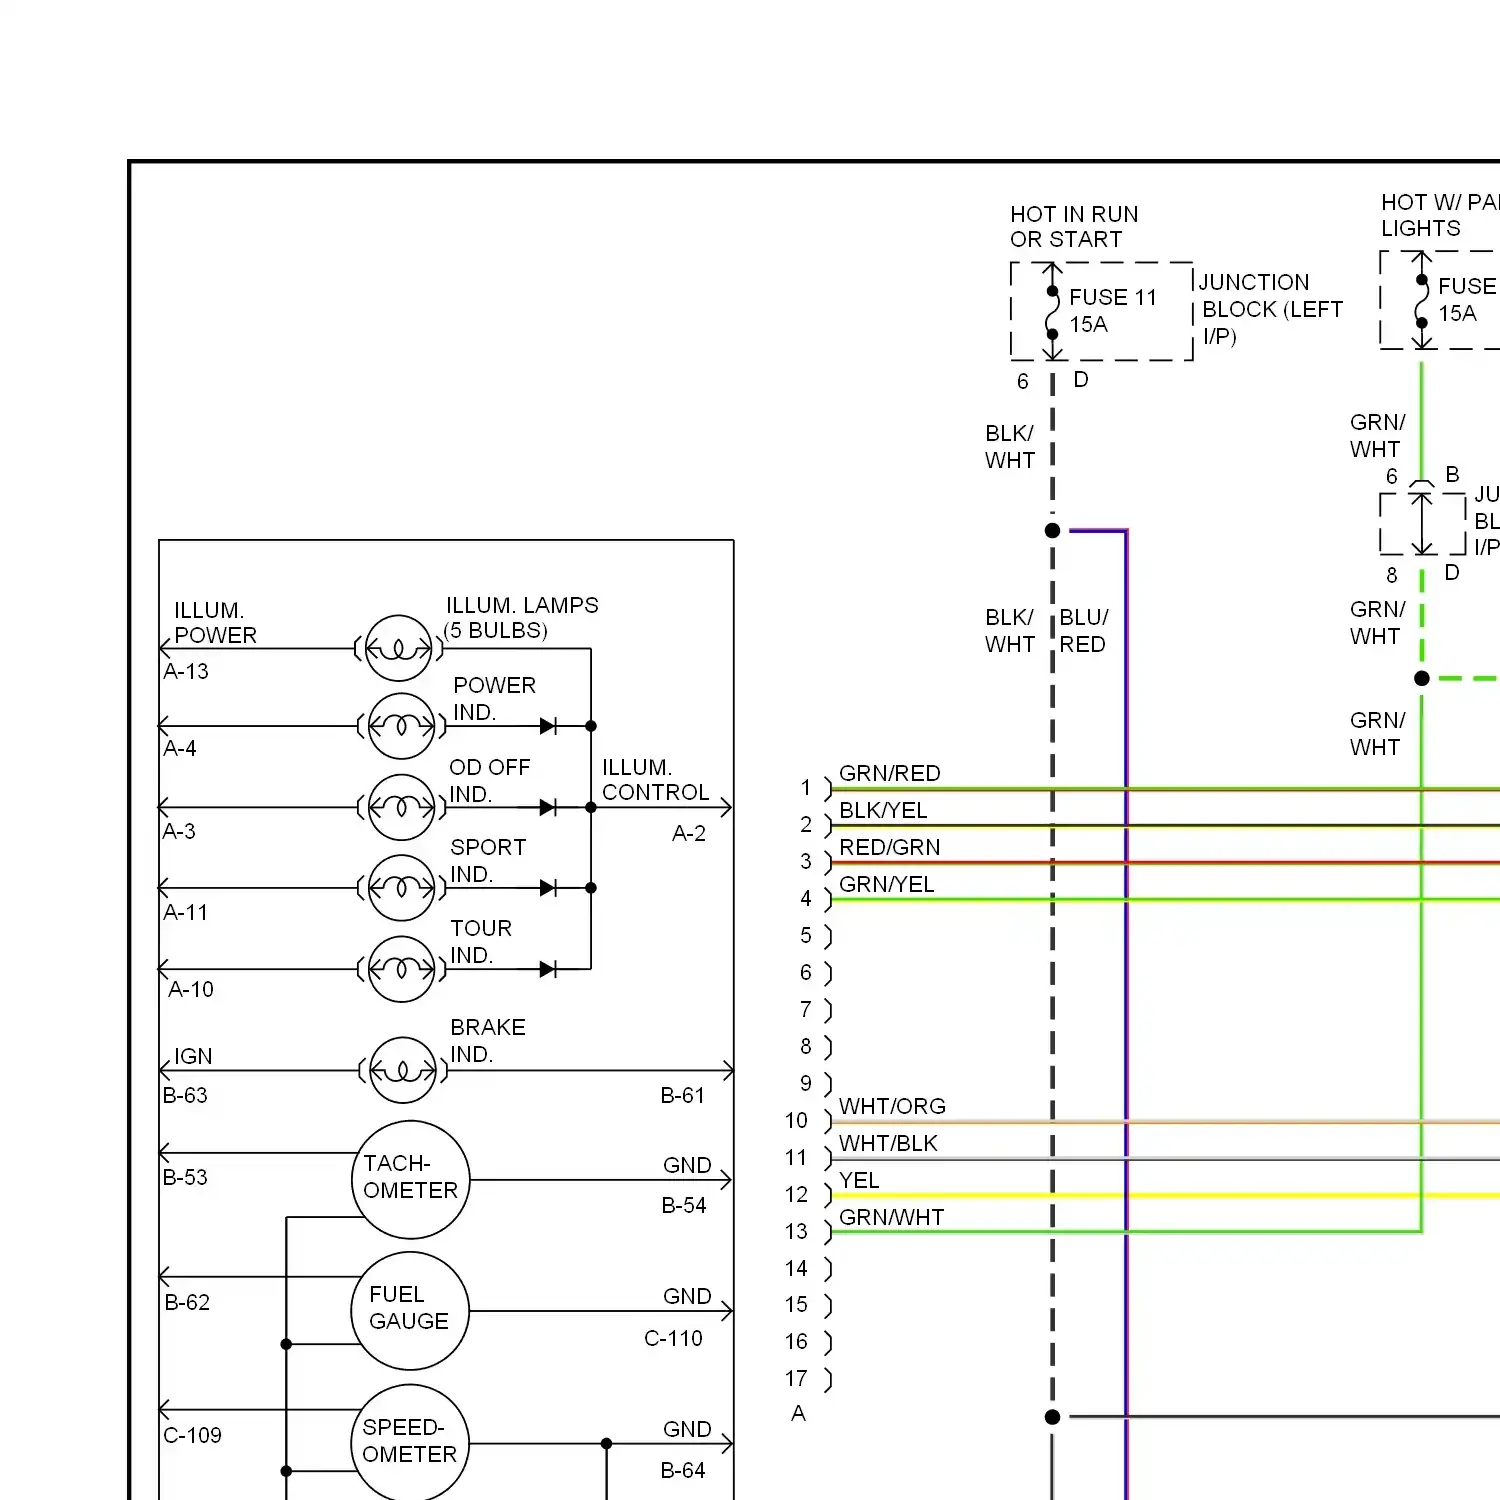The height and width of the screenshot is (1500, 1500).
Task: Click the IGN label
Action: tap(193, 1057)
